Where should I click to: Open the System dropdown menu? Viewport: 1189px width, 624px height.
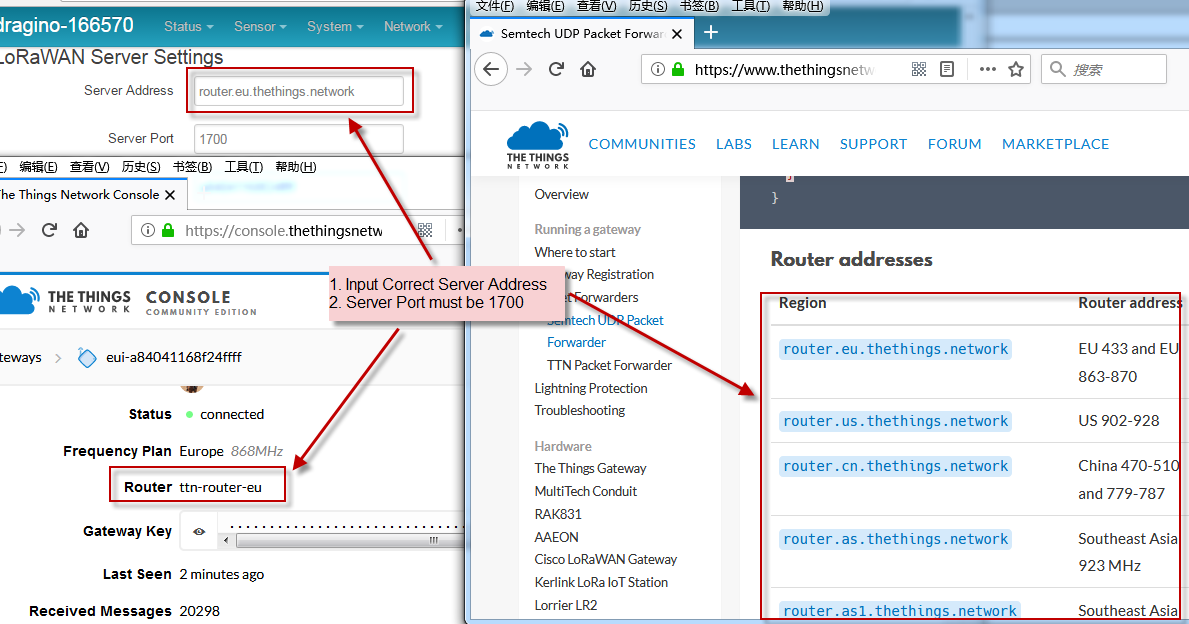334,27
